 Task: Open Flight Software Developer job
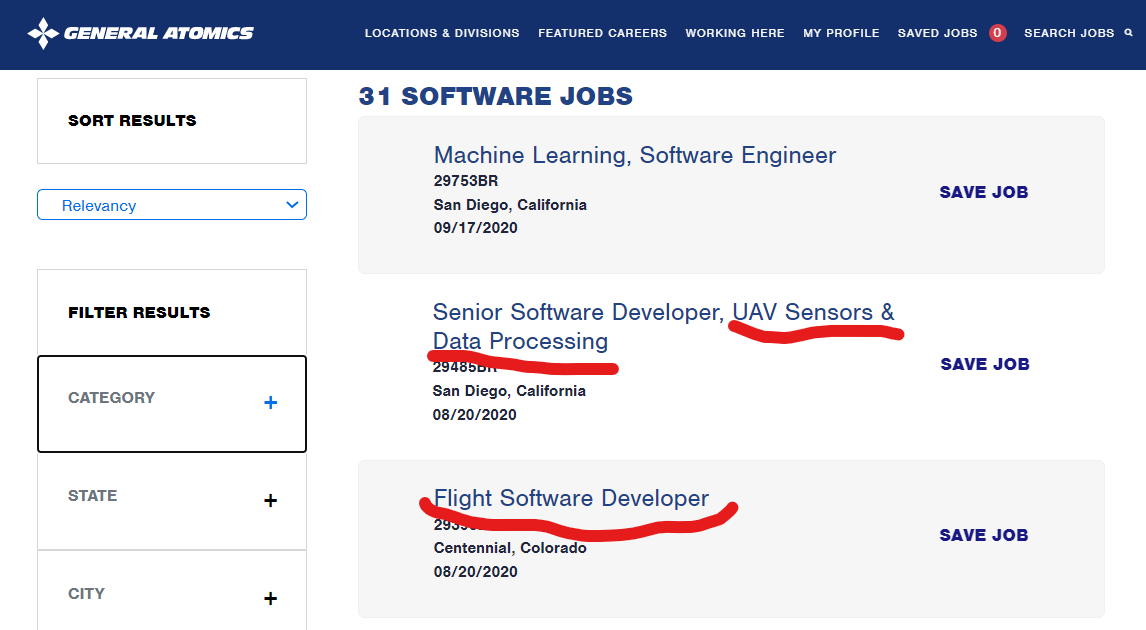(x=571, y=498)
